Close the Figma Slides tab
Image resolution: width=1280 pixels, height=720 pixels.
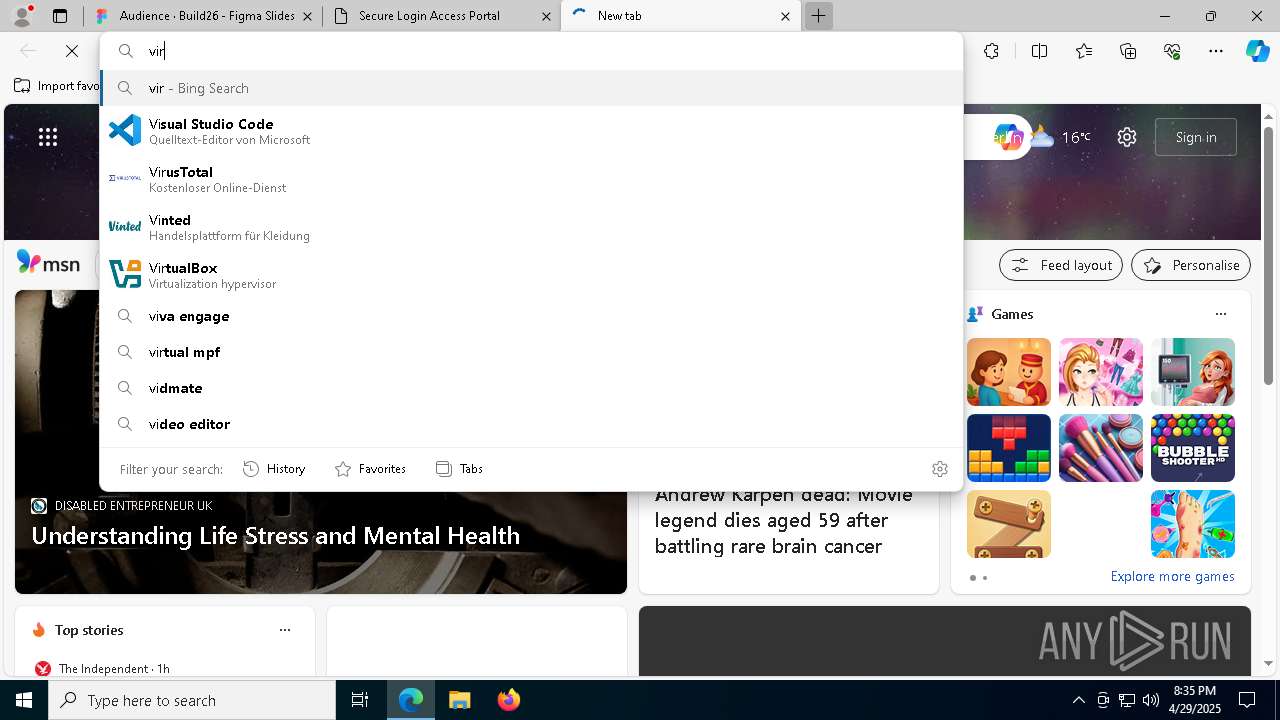[x=307, y=16]
